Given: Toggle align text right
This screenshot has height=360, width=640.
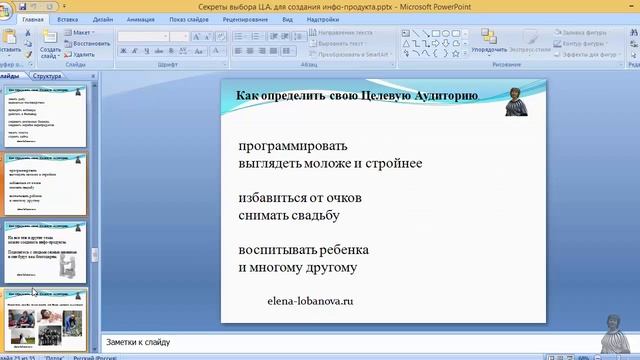Looking at the screenshot, I should coord(262,51).
